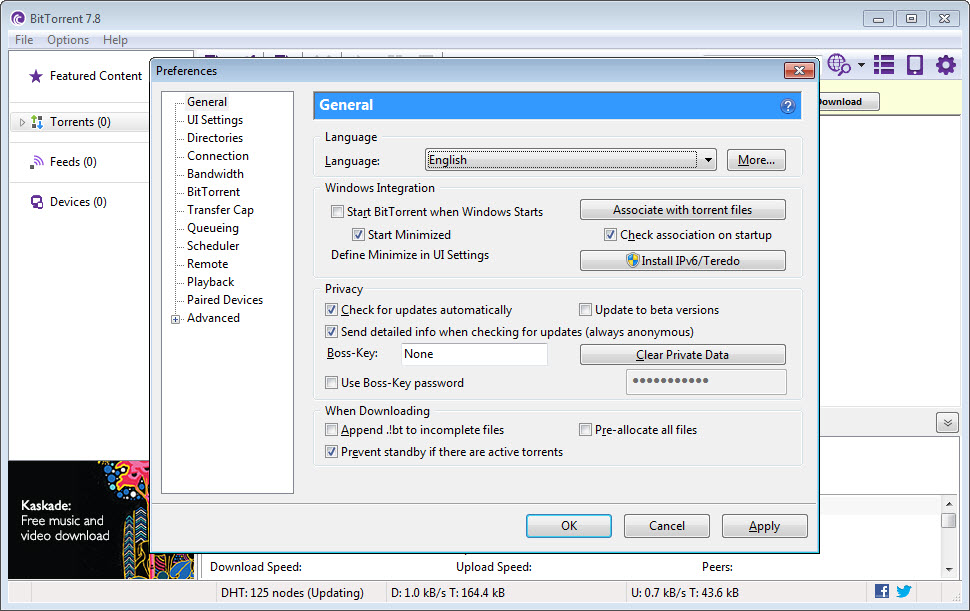This screenshot has width=970, height=611.
Task: Uncheck Send detailed info when checking for updates
Action: (x=332, y=332)
